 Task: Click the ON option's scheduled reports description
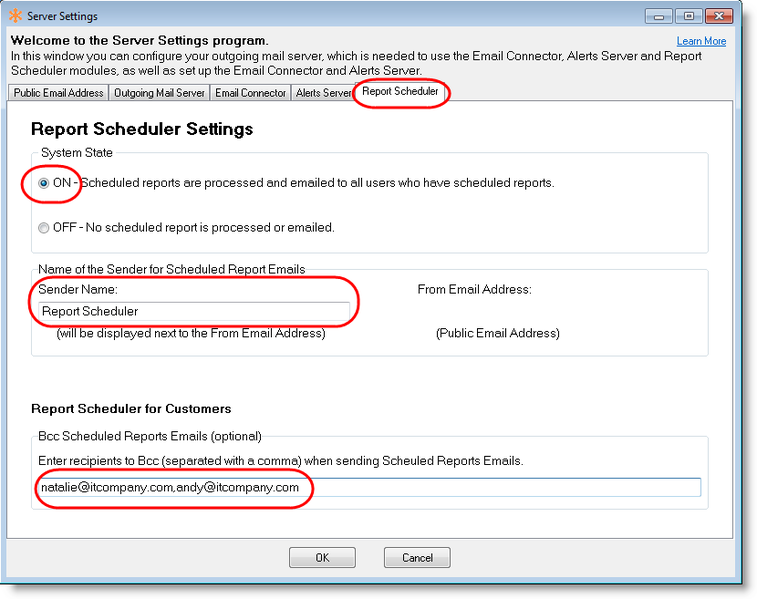[318, 183]
